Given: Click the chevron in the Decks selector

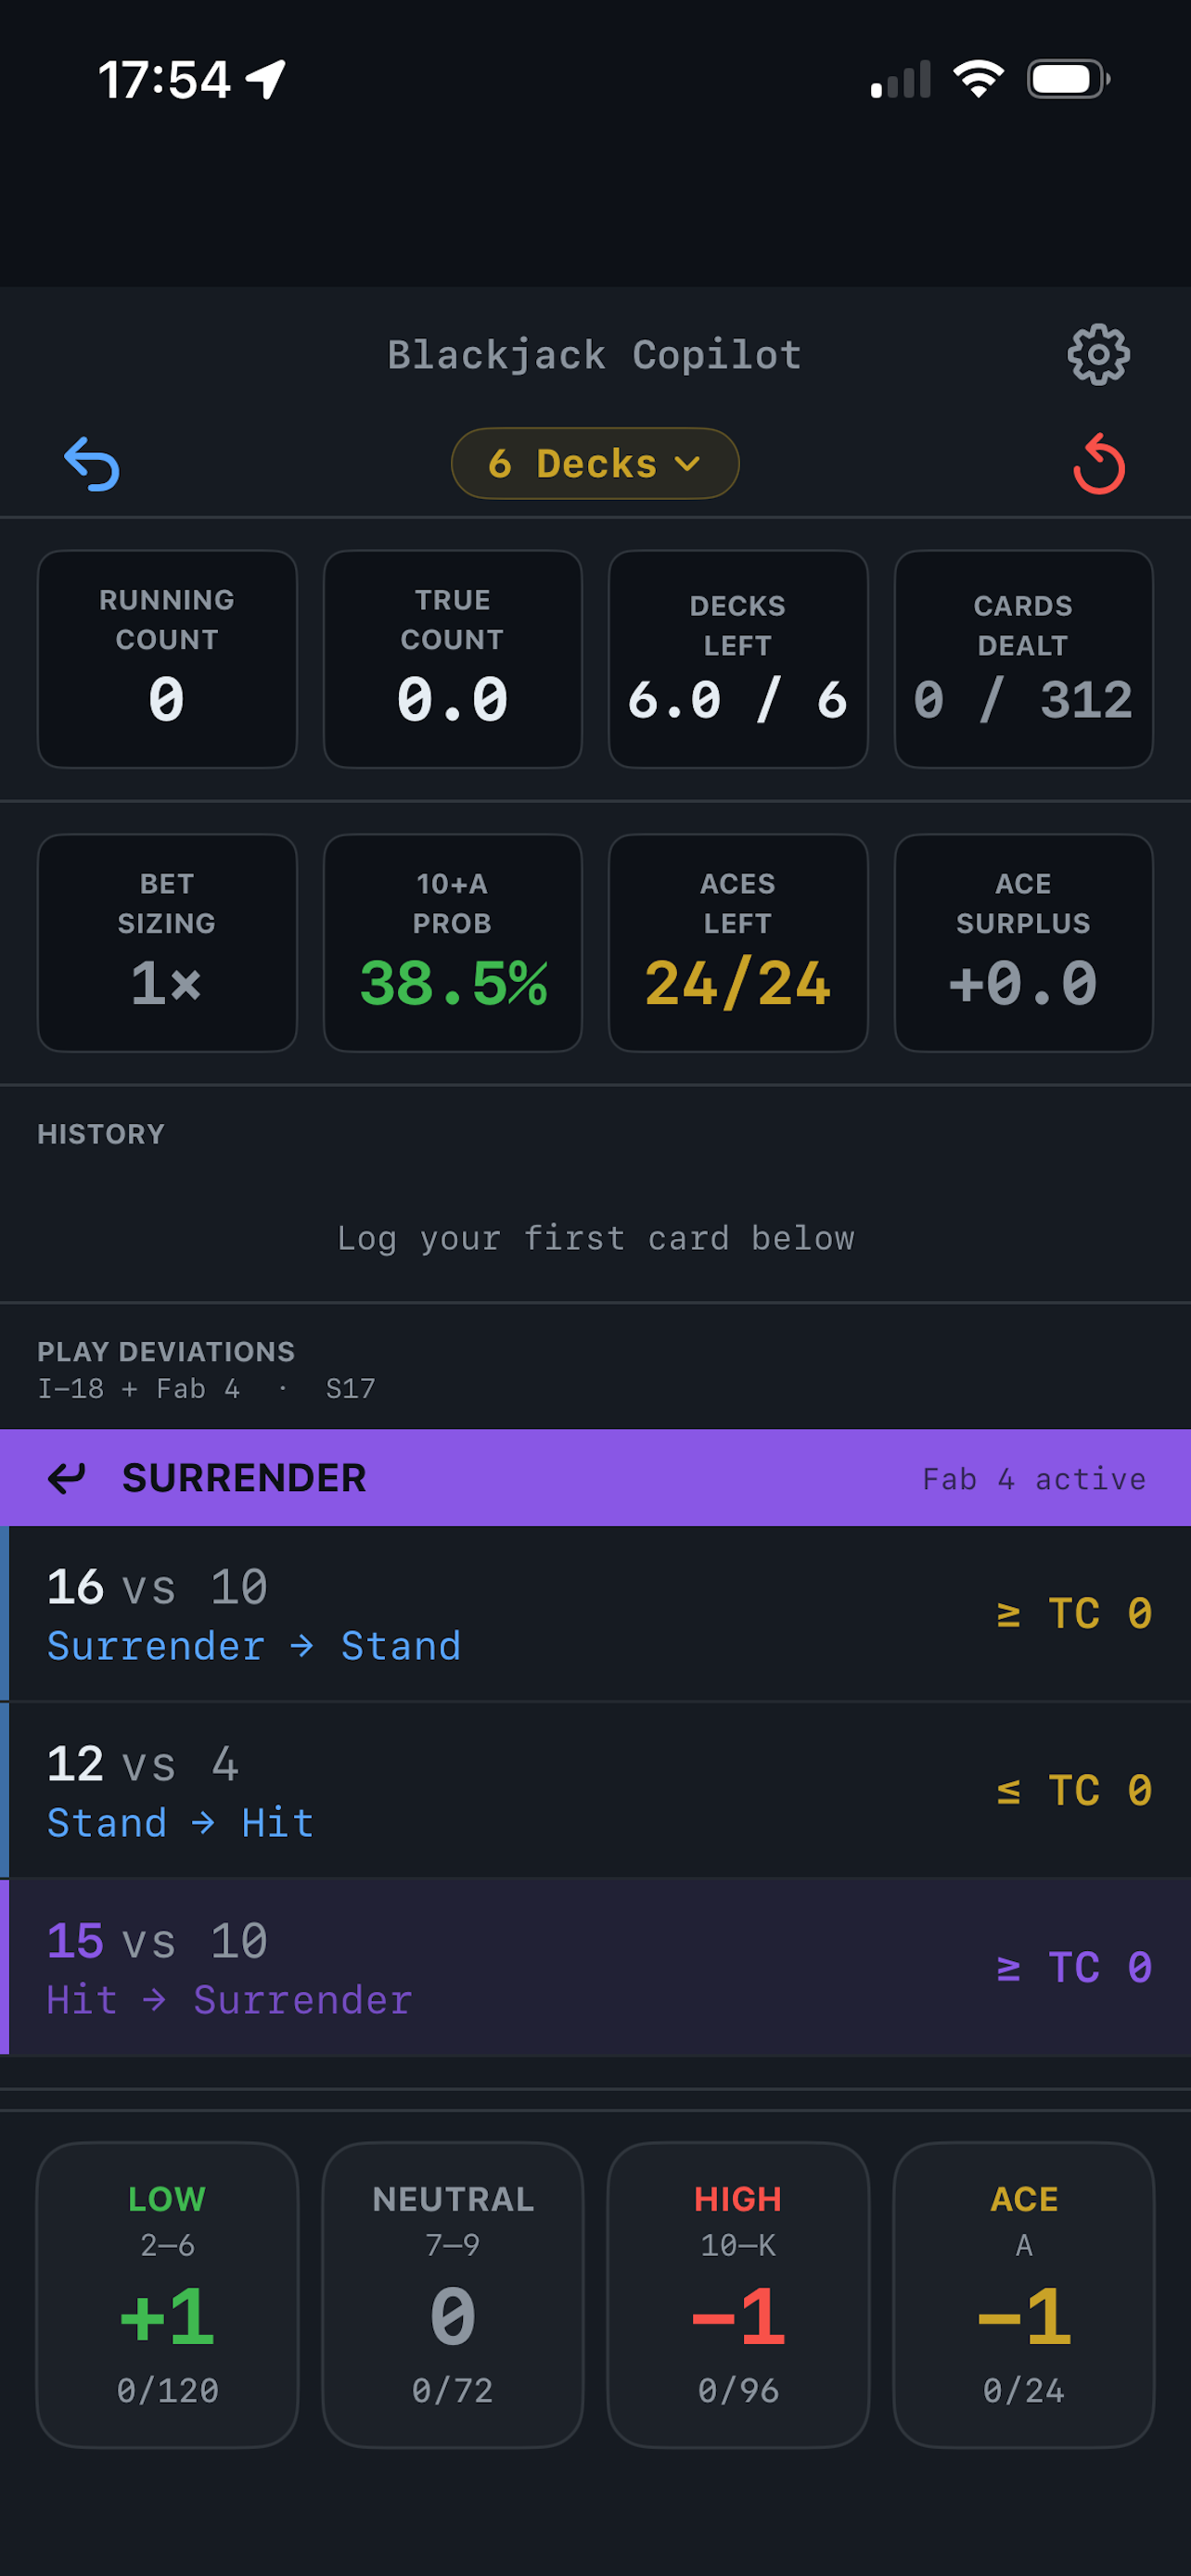Looking at the screenshot, I should [687, 463].
